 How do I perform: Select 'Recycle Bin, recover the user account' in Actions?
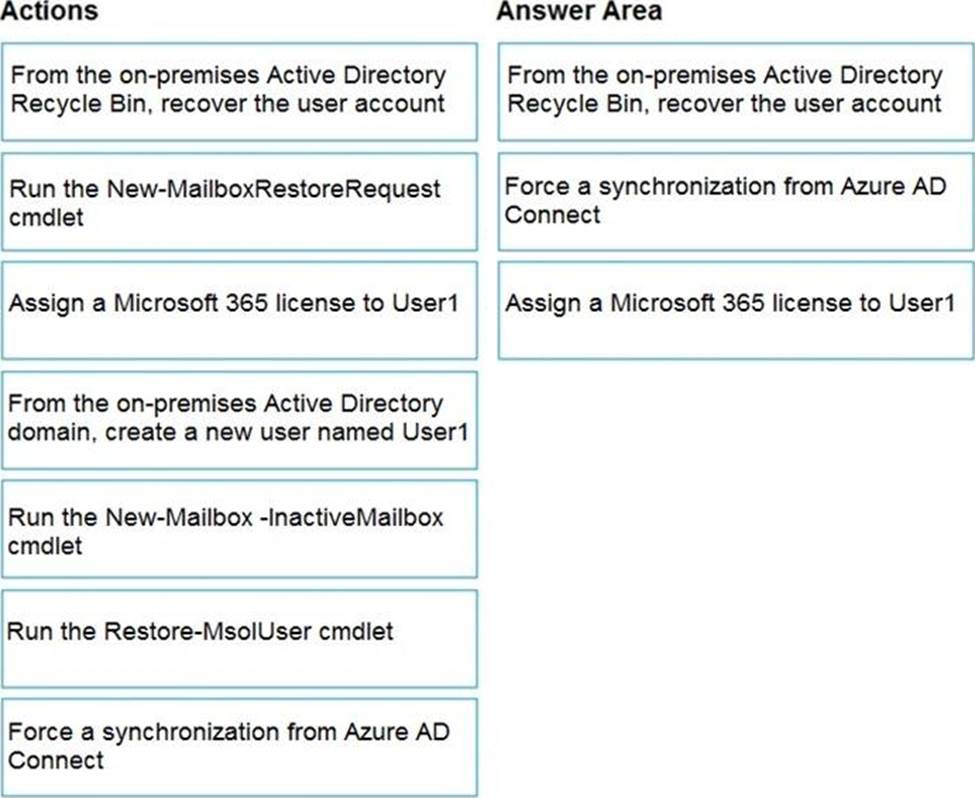239,91
